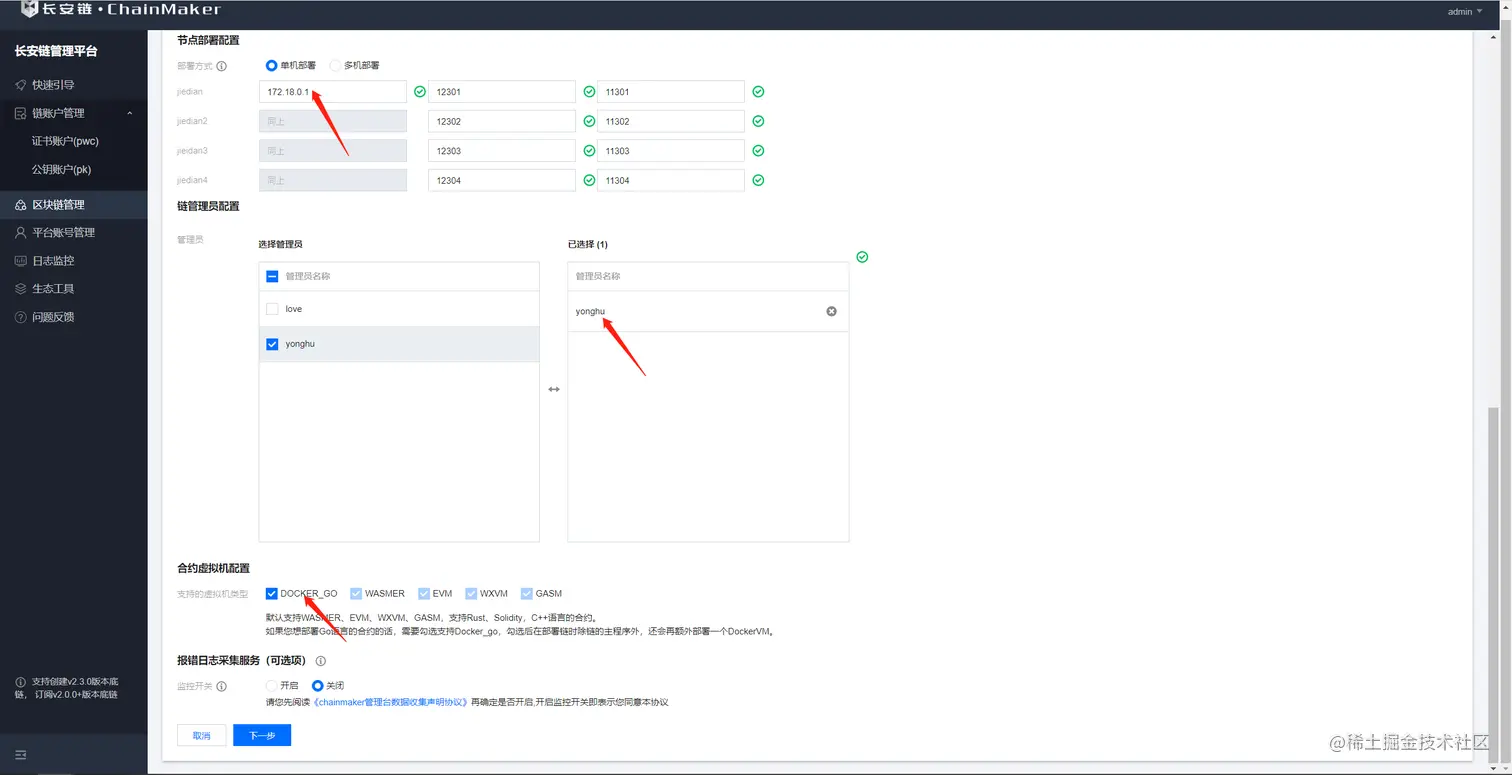Select the 单机部署 radio option
The image size is (1512, 775).
click(271, 66)
